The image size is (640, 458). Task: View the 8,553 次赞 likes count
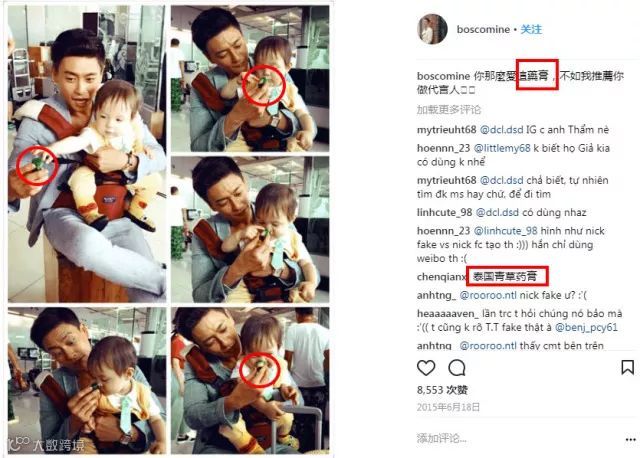tap(442, 390)
